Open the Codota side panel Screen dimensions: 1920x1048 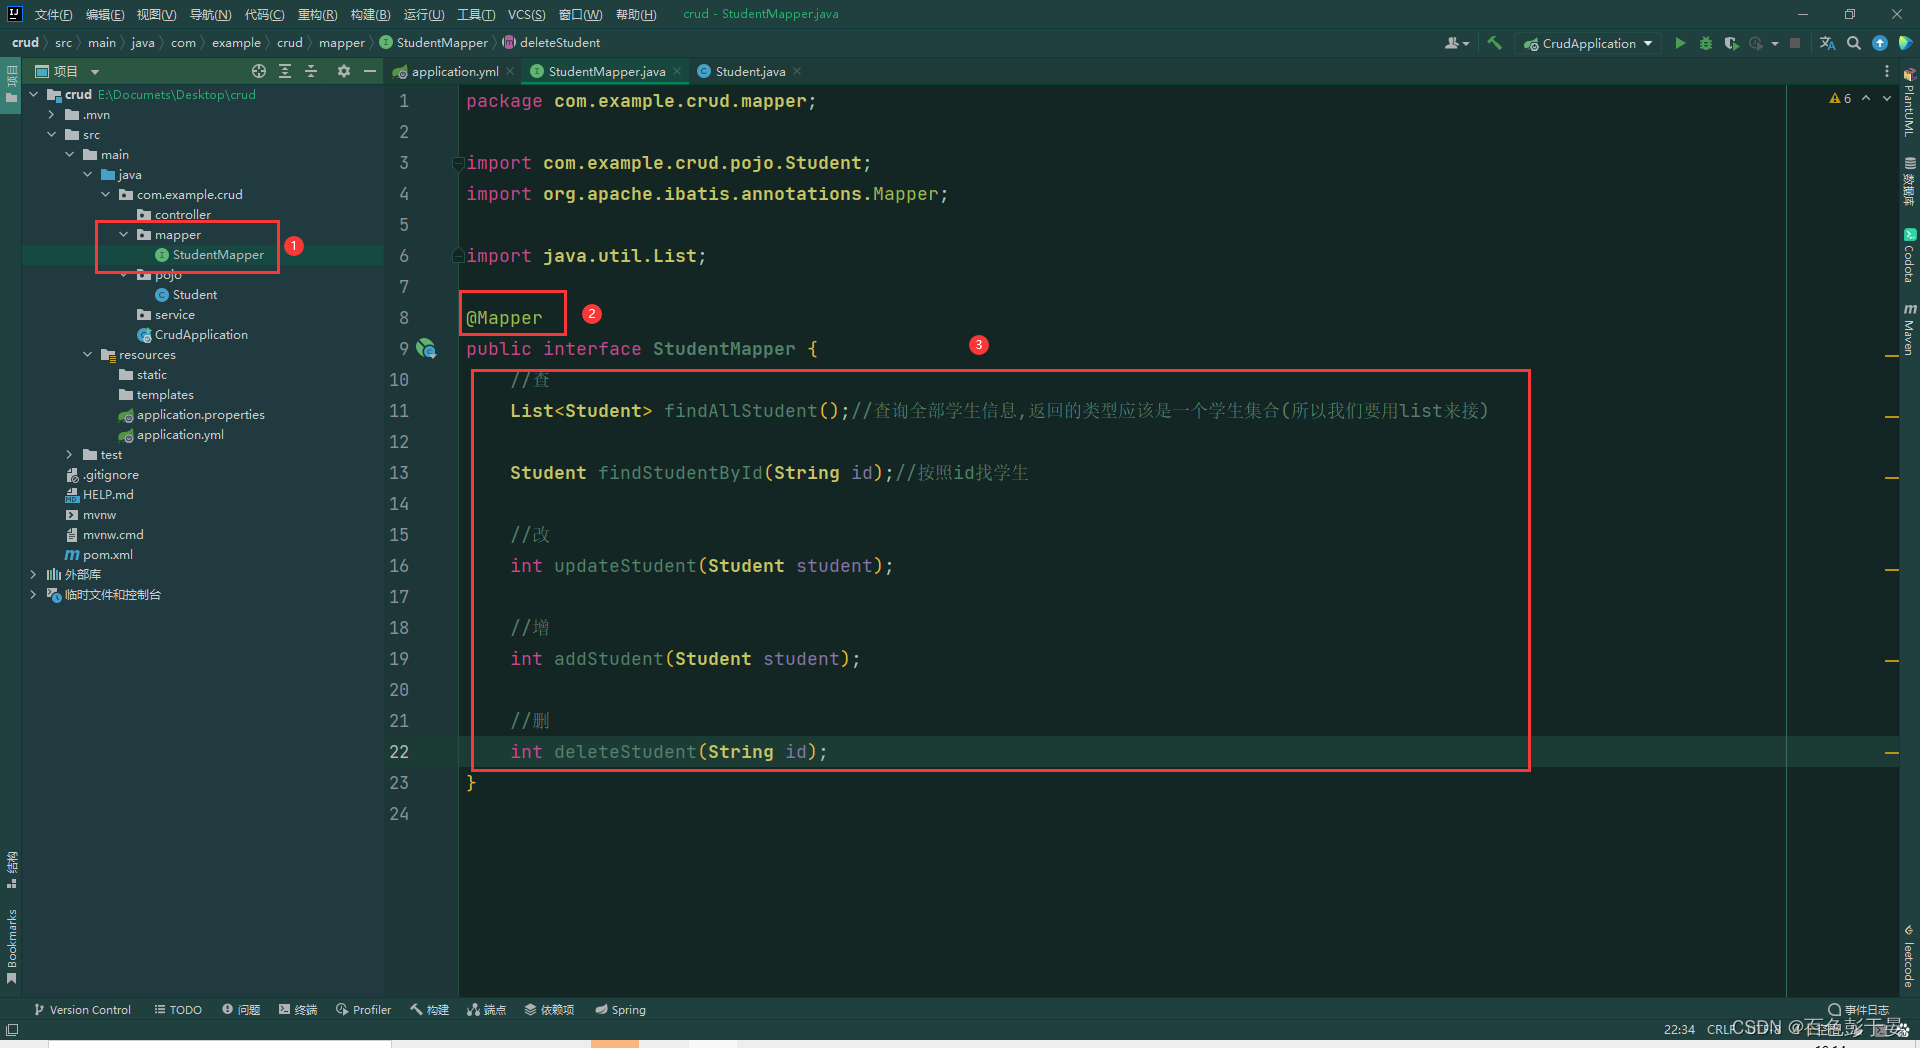(1909, 256)
